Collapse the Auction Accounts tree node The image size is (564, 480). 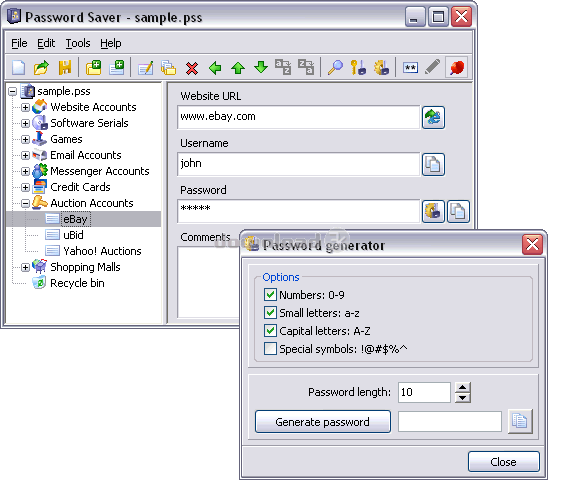pos(25,203)
